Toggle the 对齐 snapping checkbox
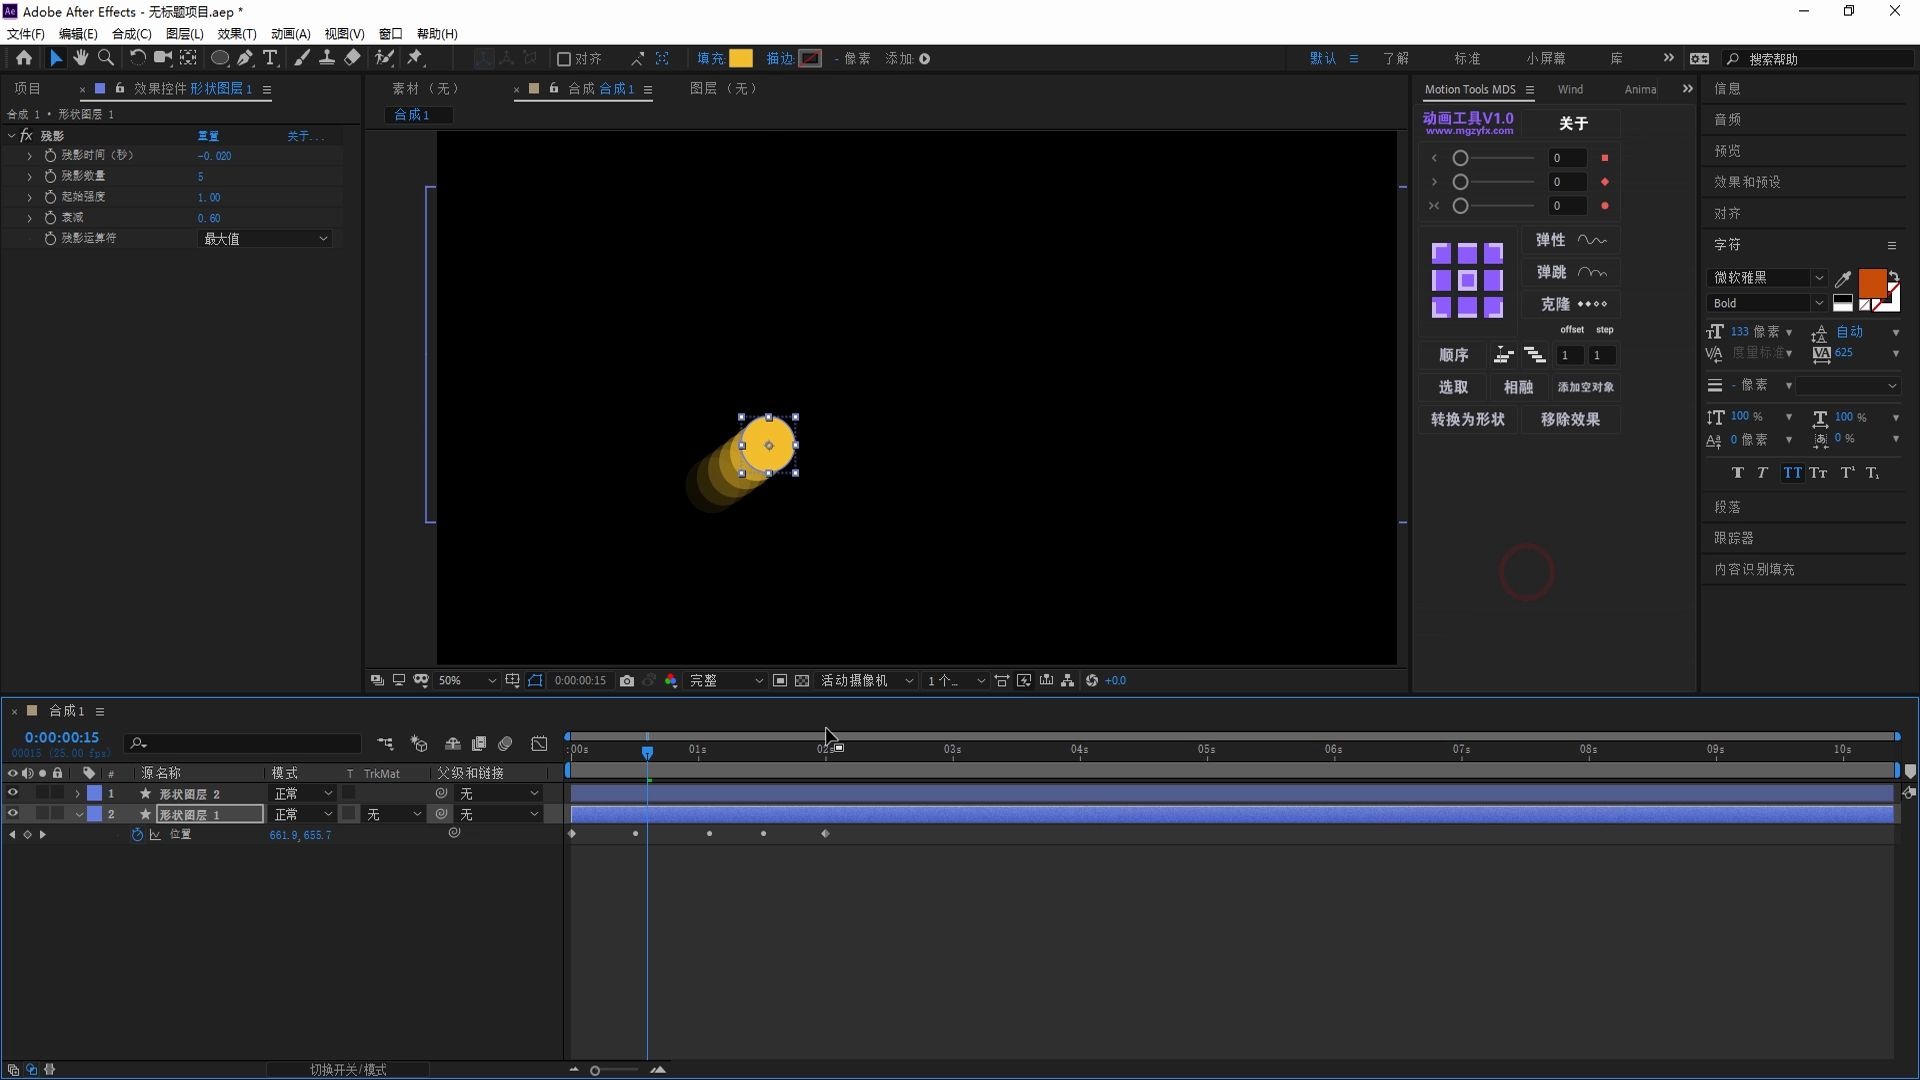 (x=564, y=59)
